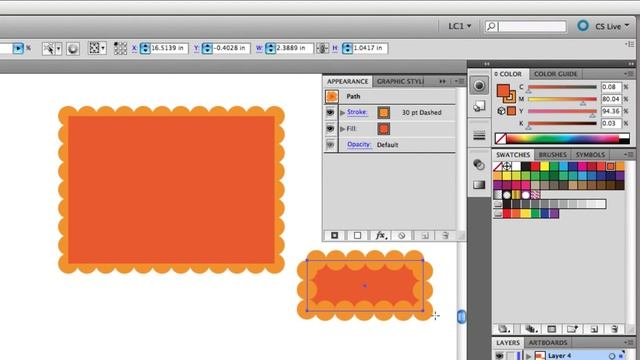Click the Opacity link in Appearance panel
This screenshot has width=640, height=360.
tap(359, 144)
